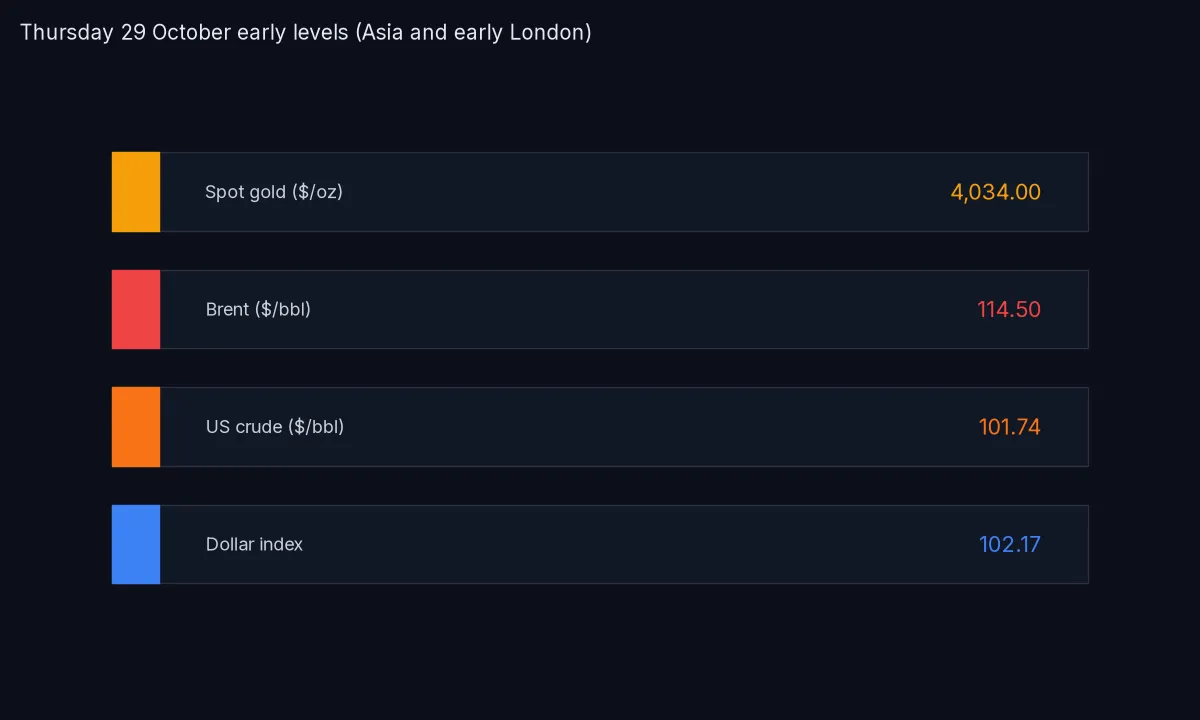
Task: Click the 114.50 Brent price value
Action: [x=1009, y=310]
